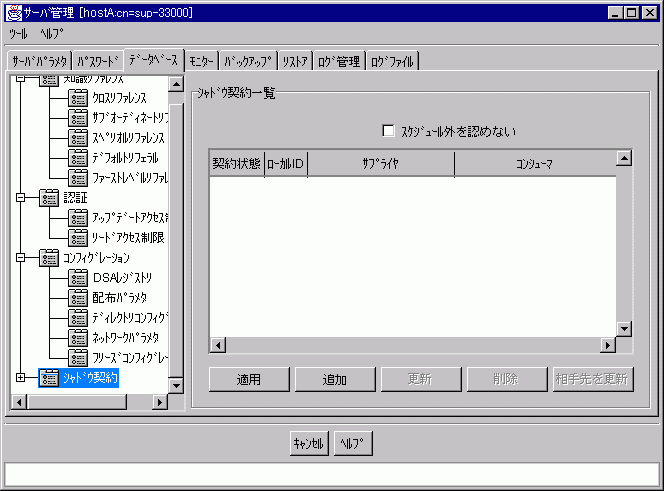Click contract table scroll up arrow
Viewport: 664px width, 491px height.
tap(624, 158)
